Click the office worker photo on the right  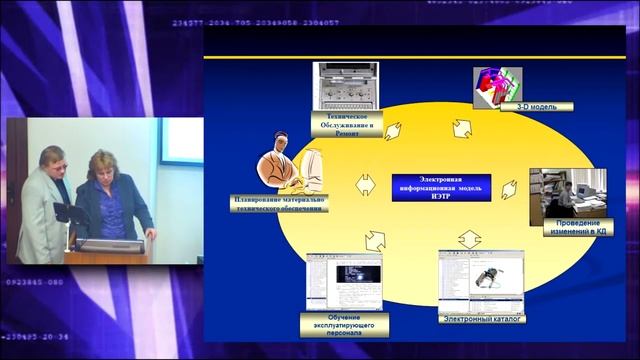pyautogui.click(x=568, y=197)
